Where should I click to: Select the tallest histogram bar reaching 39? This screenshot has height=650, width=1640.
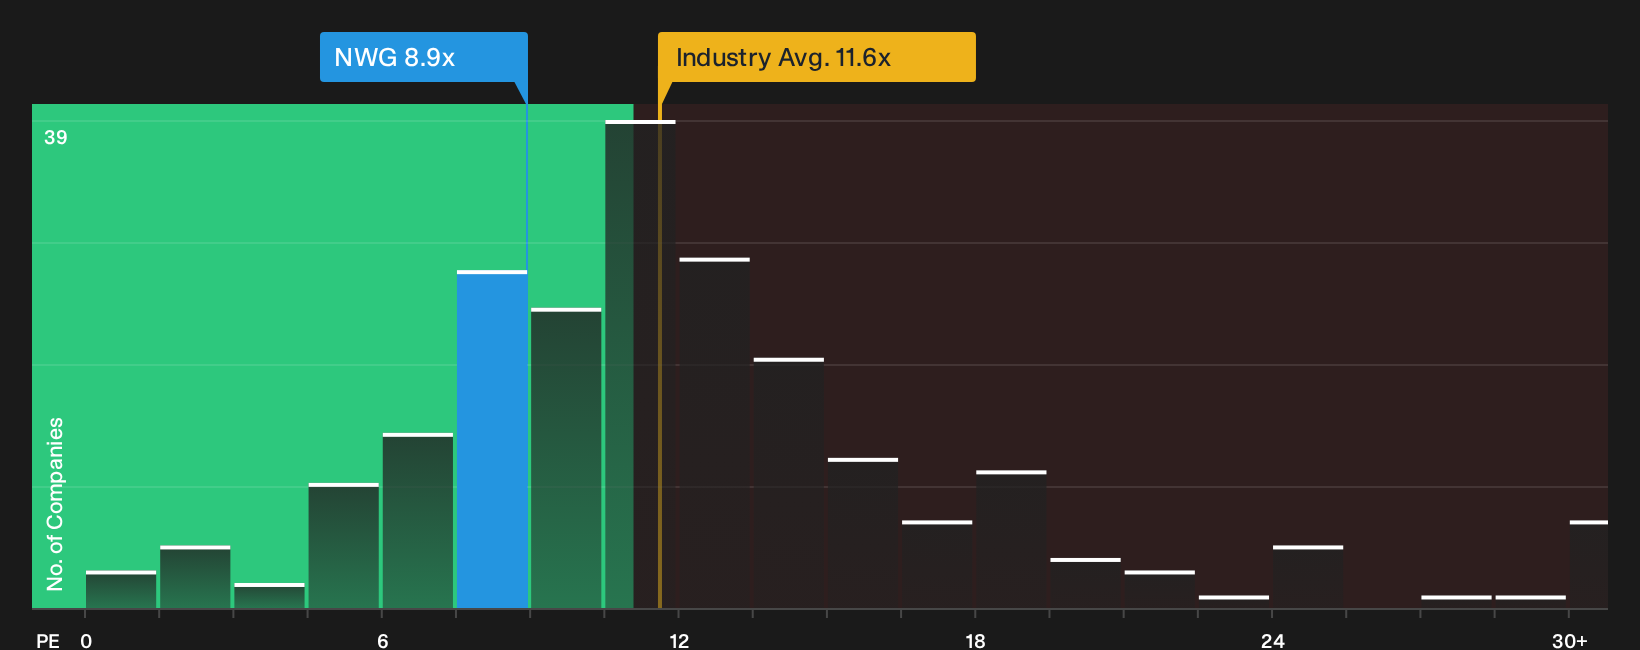coord(640,364)
